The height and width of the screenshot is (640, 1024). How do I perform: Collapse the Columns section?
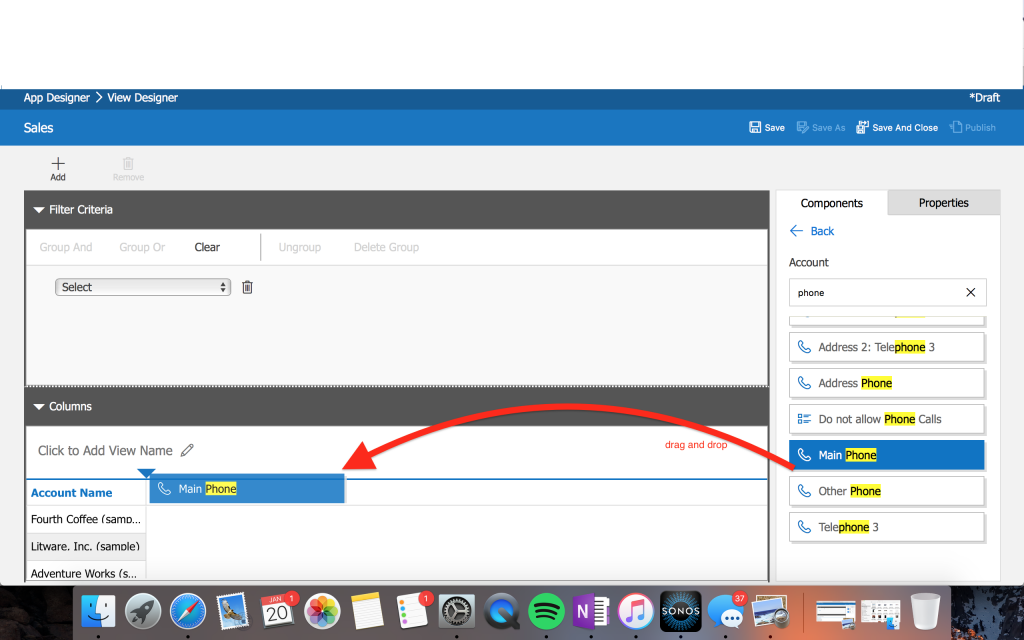click(40, 407)
